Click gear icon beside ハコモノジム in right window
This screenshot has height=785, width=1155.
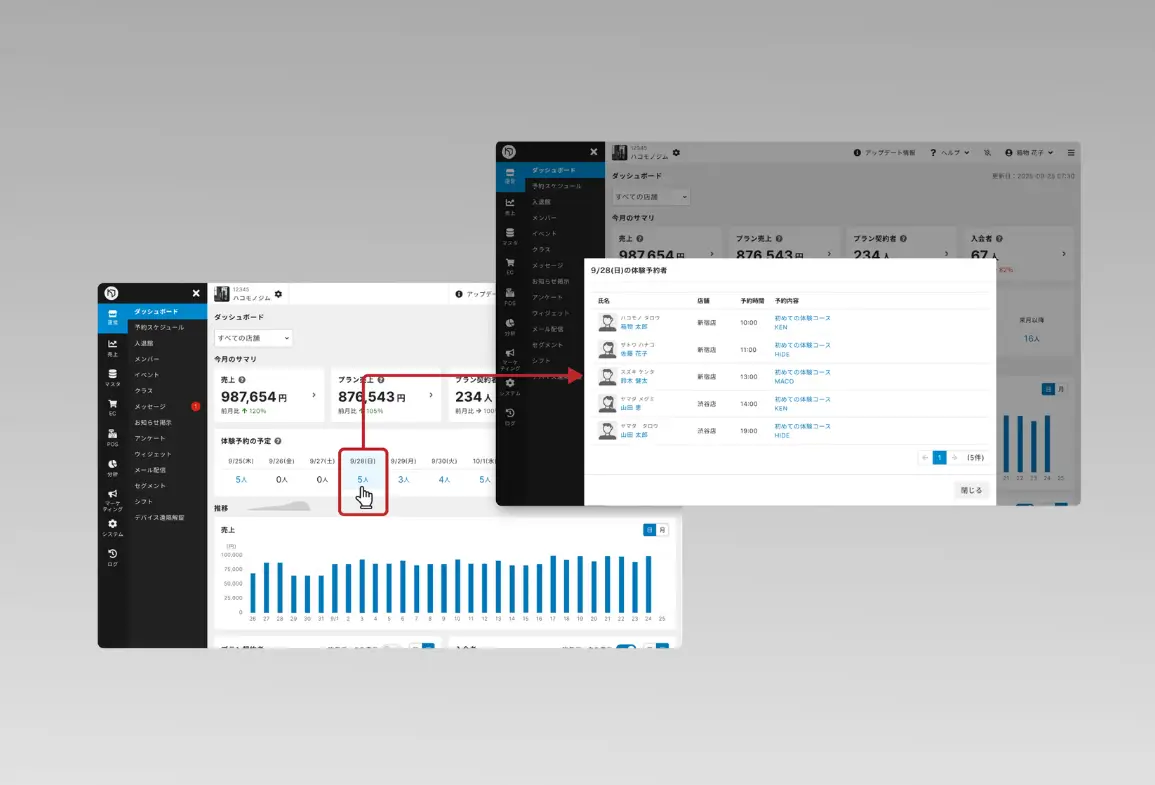pos(676,152)
